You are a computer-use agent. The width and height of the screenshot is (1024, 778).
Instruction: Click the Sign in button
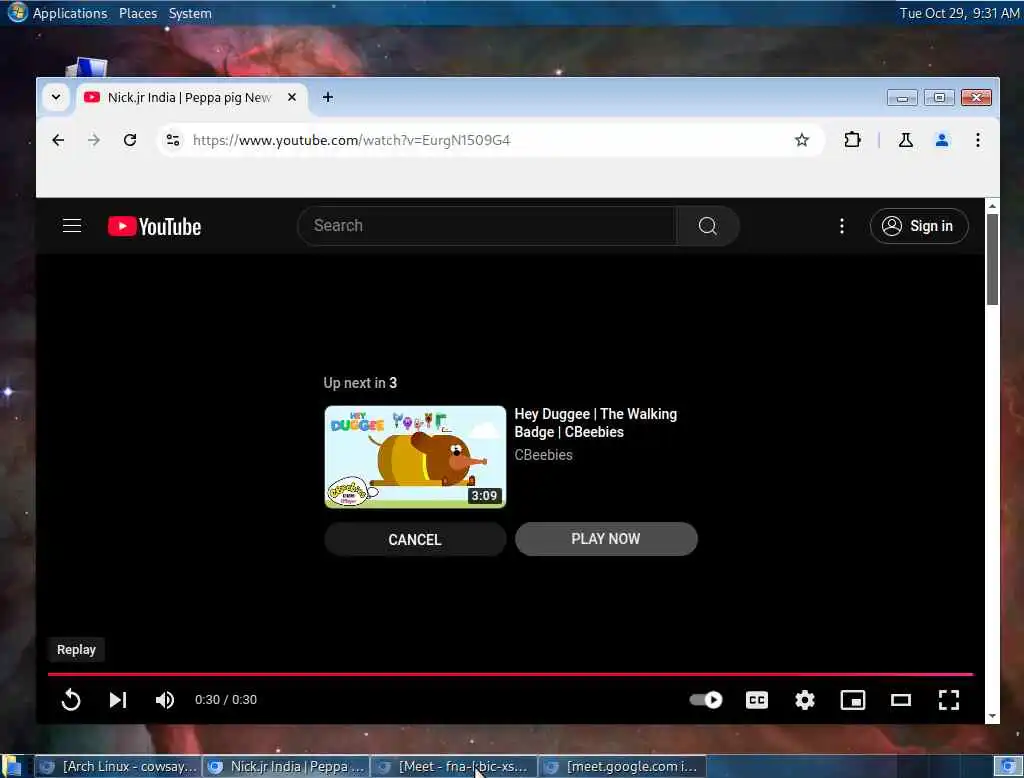point(918,226)
